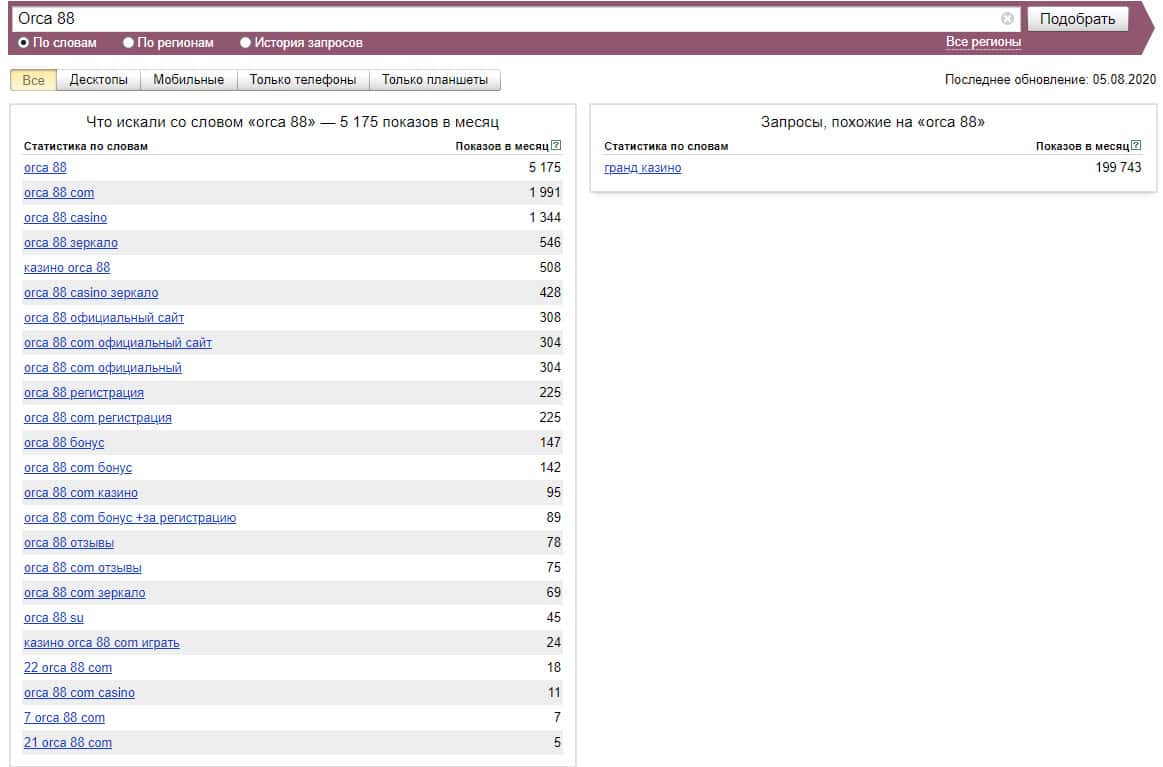This screenshot has height=767, width=1163.
Task: Open the 'orca 88 su' keyword link
Action: point(54,618)
